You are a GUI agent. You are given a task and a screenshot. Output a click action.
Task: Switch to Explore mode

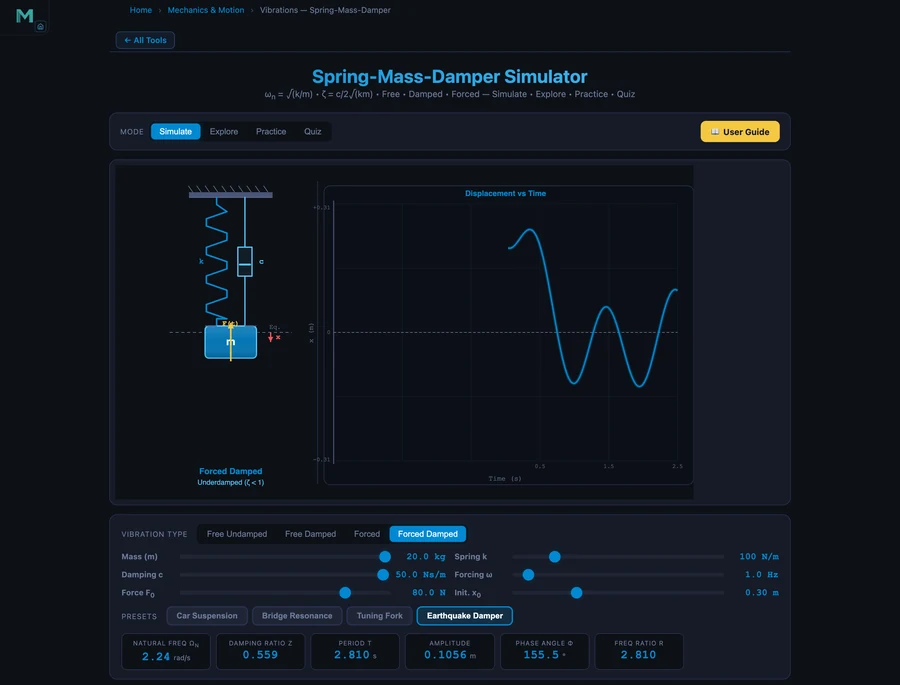tap(224, 131)
